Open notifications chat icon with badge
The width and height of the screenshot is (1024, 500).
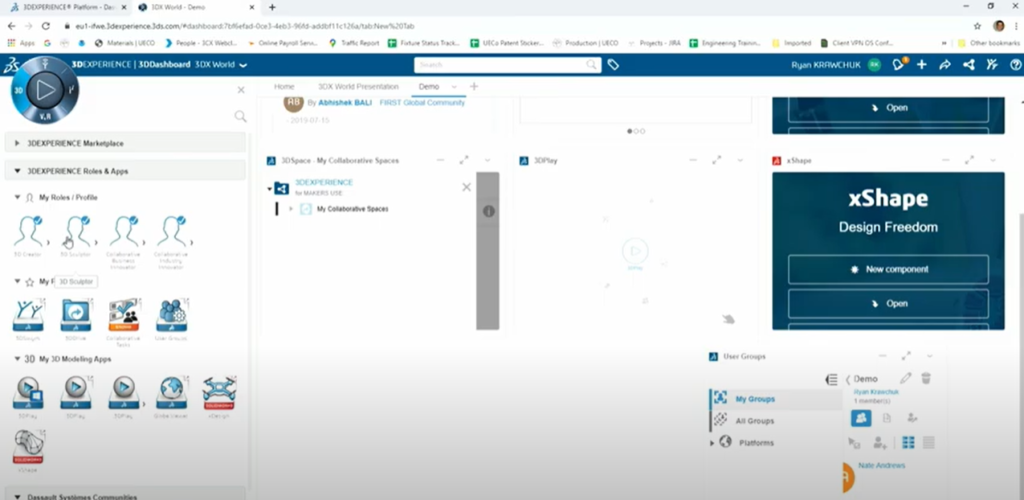pyautogui.click(x=899, y=65)
